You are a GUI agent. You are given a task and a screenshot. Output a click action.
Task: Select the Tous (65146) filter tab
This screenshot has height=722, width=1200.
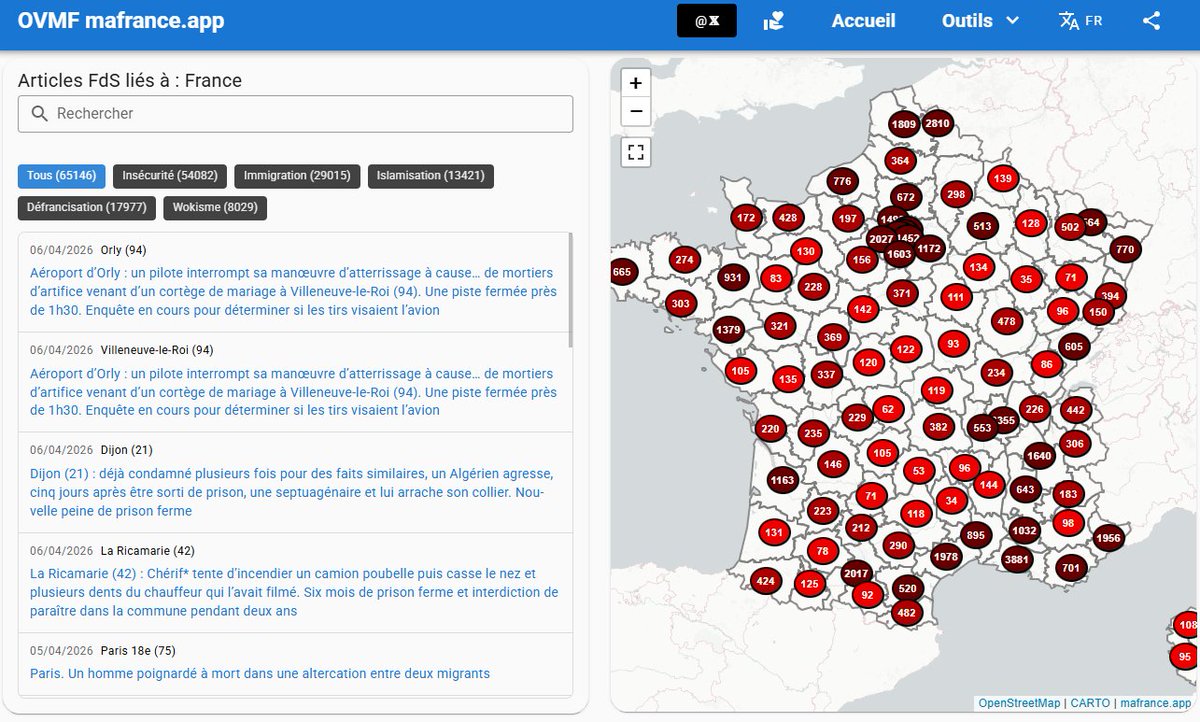61,176
